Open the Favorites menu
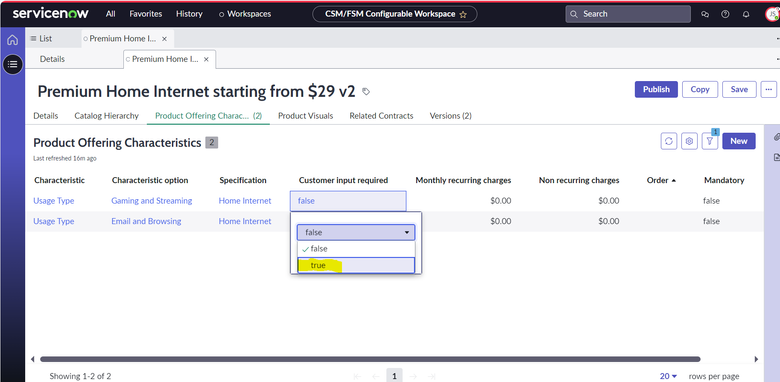This screenshot has width=780, height=382. point(146,14)
